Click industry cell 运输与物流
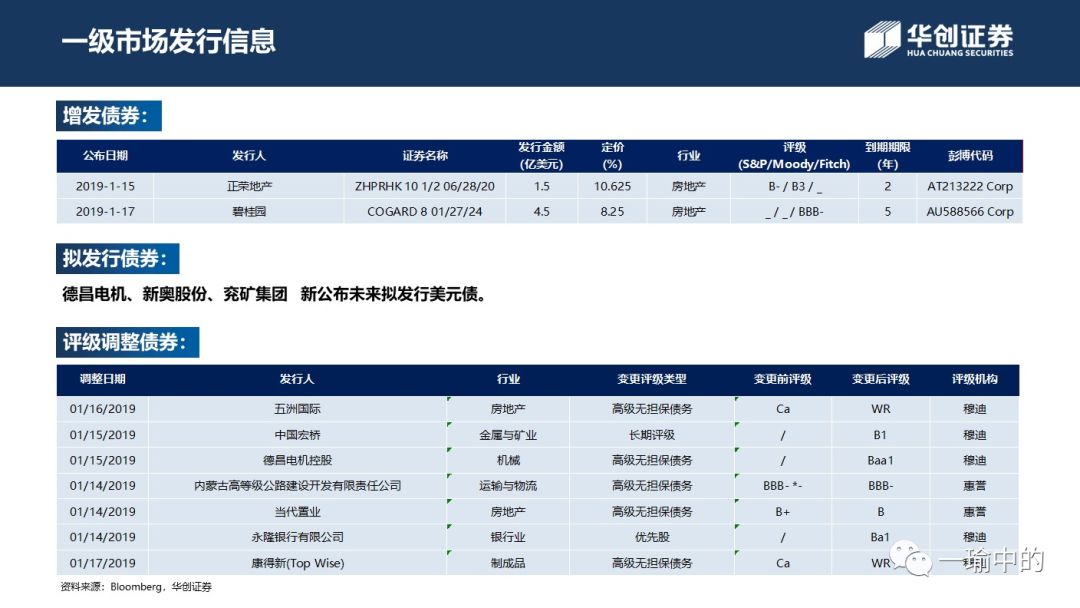Image resolution: width=1080 pixels, height=608 pixels. tap(508, 485)
